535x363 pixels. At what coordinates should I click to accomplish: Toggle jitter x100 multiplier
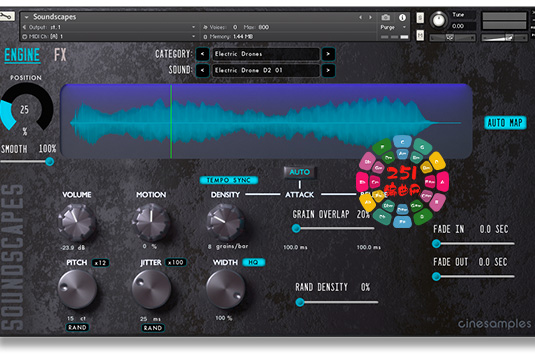(x=176, y=262)
